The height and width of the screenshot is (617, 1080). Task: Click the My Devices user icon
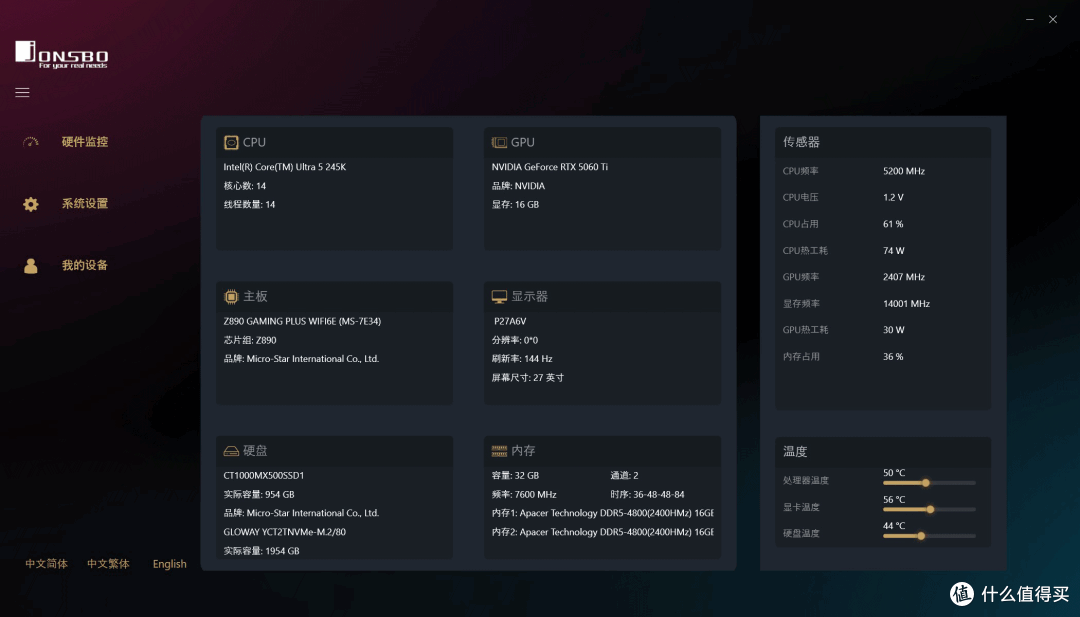30,266
